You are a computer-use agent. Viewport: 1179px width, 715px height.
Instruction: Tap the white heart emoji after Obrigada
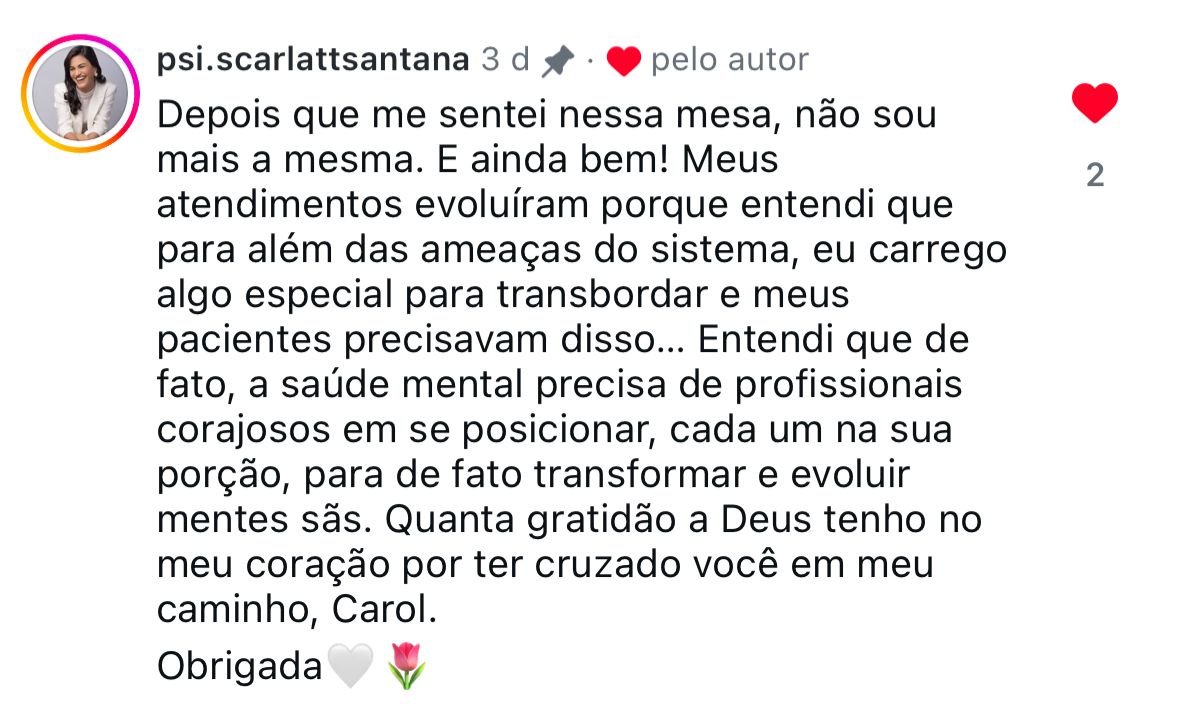click(x=350, y=666)
